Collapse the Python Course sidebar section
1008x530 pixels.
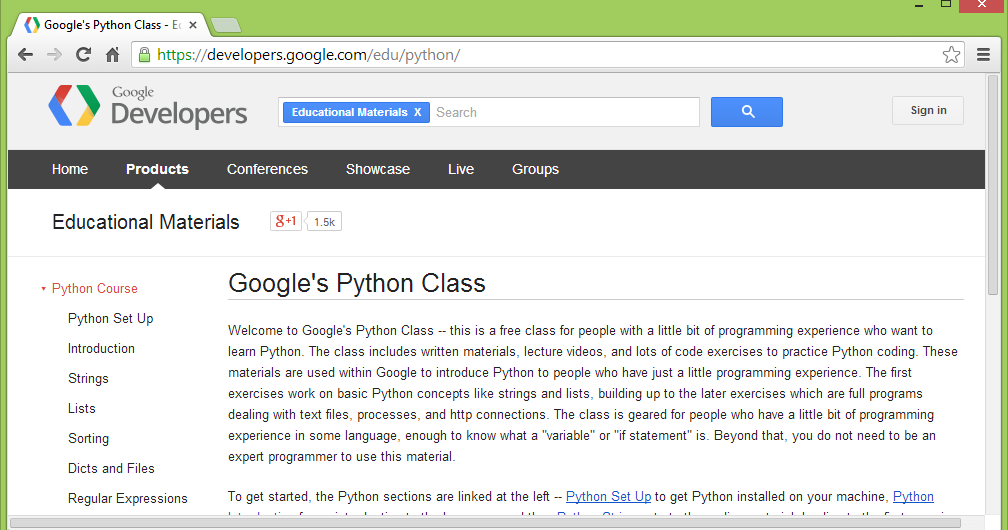coord(43,289)
